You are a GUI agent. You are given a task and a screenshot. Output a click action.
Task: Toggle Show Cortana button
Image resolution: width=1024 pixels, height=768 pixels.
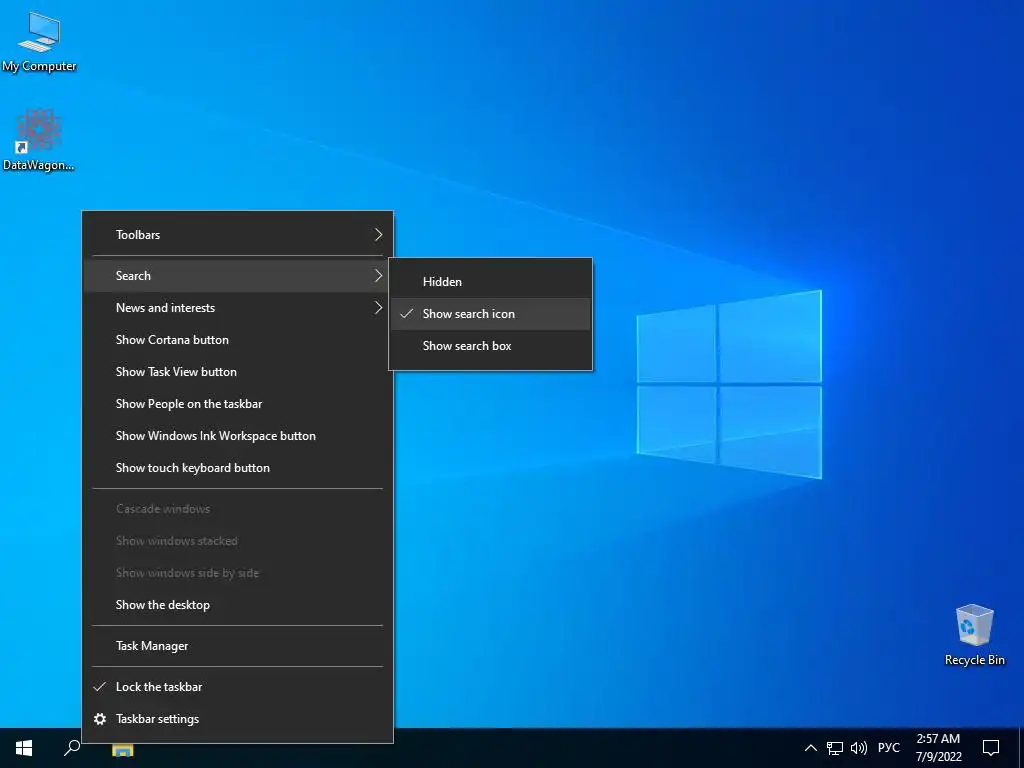tap(238, 340)
